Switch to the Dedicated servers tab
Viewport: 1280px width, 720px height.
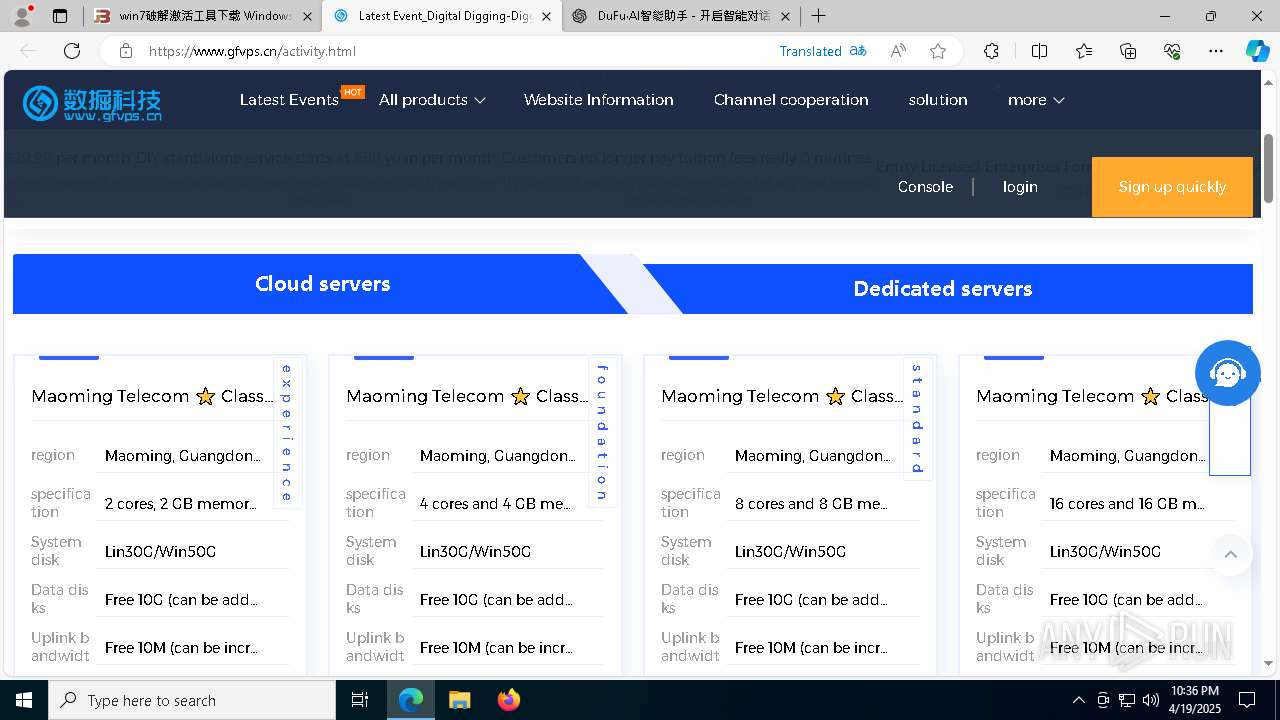(x=943, y=289)
